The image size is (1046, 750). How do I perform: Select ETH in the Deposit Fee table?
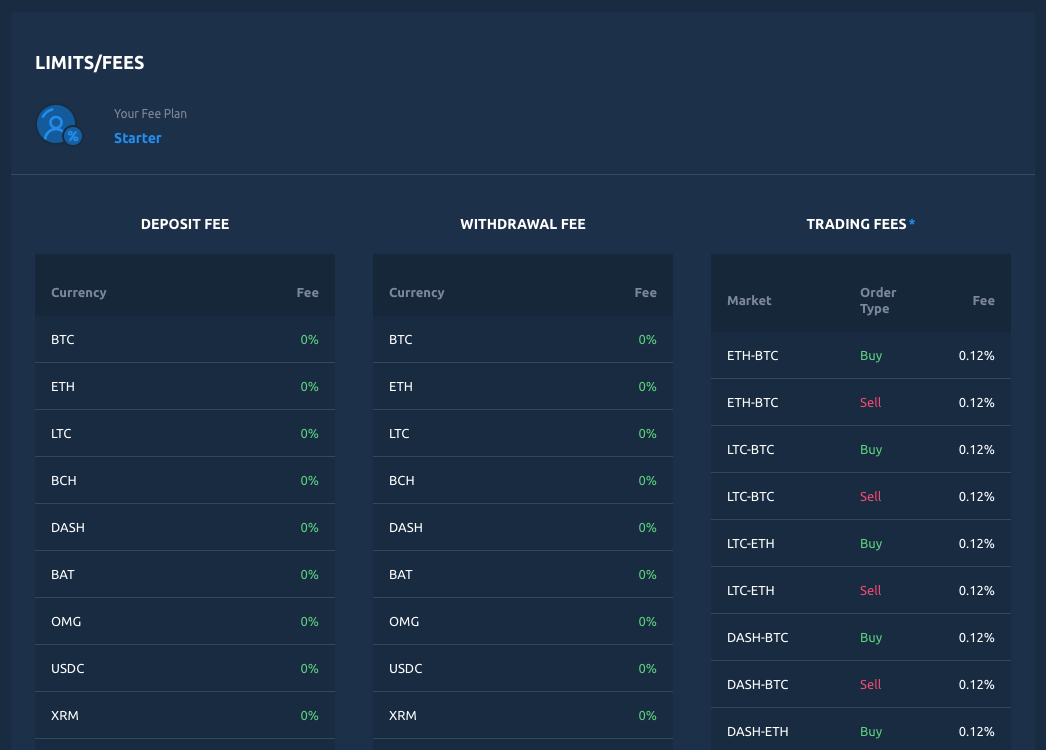tap(63, 386)
